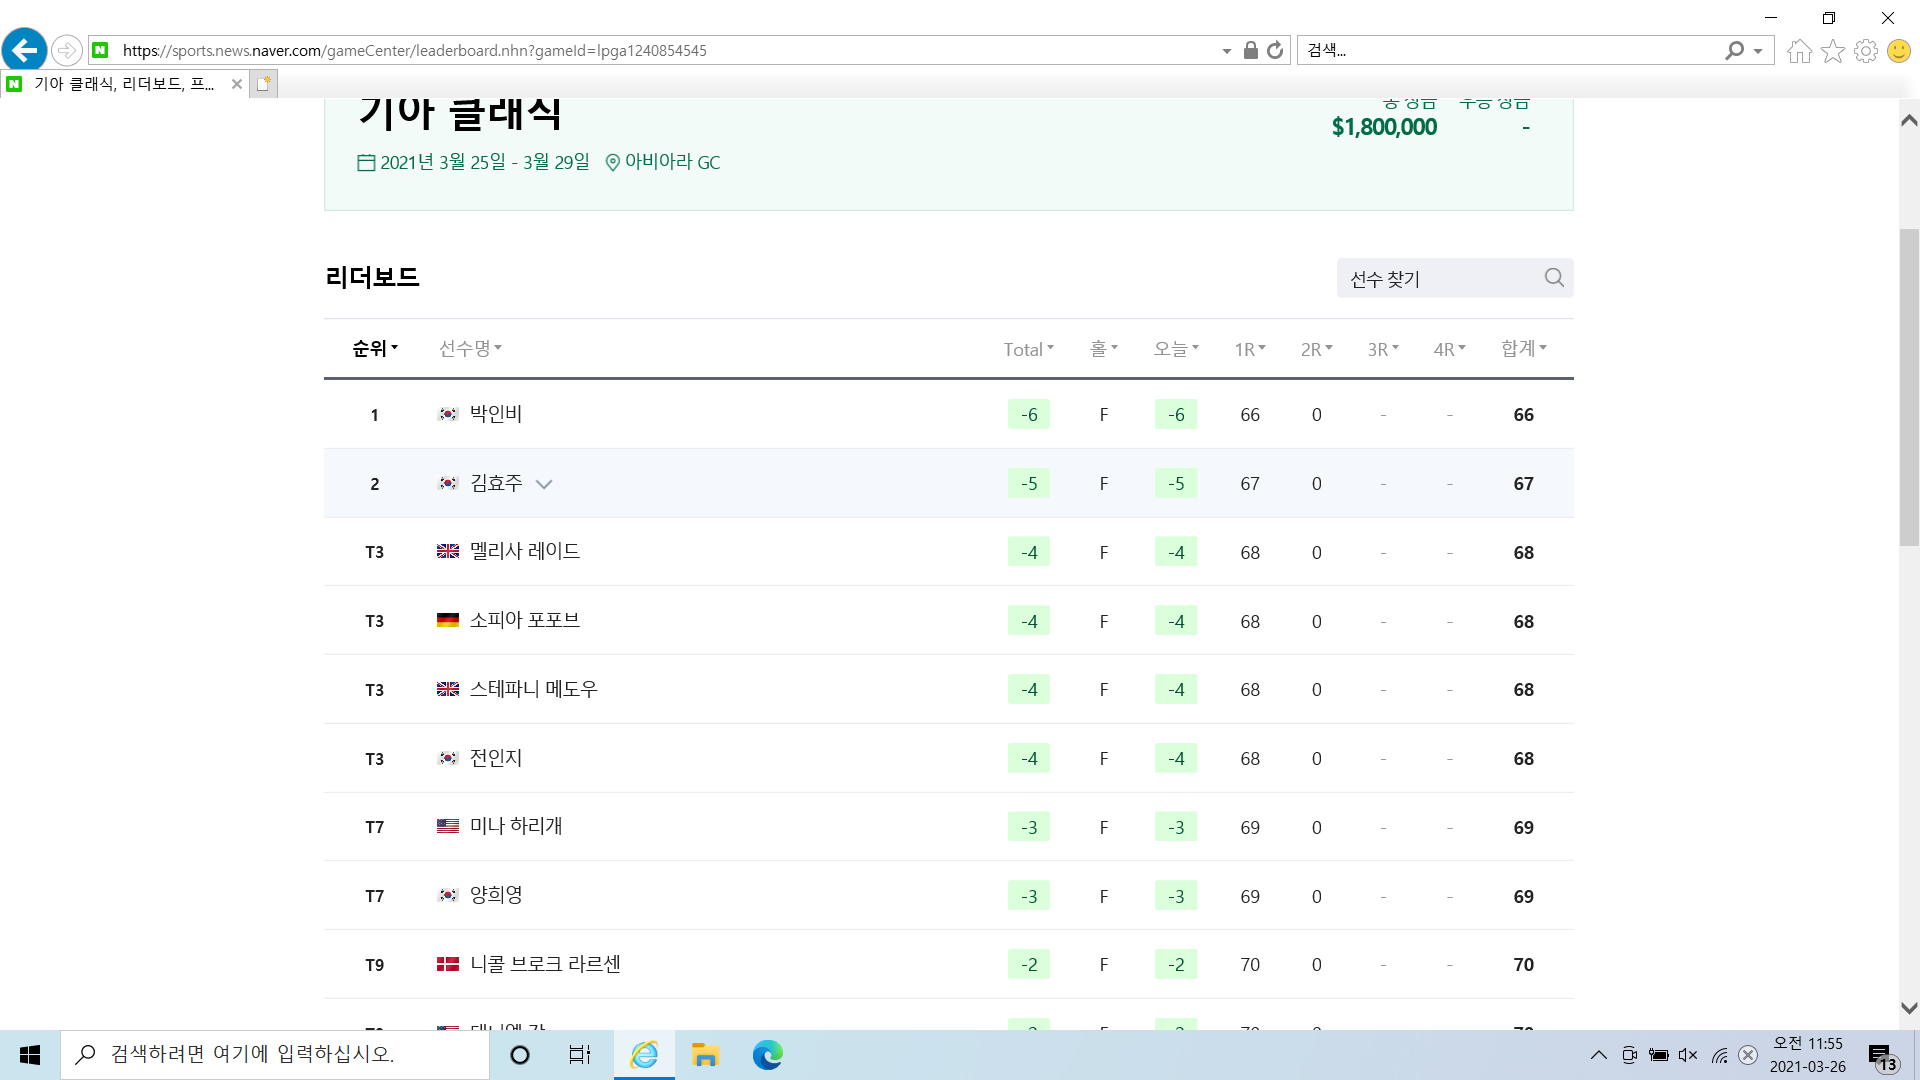Image resolution: width=1920 pixels, height=1080 pixels.
Task: Click player name 멜리사 레이드
Action: coord(525,551)
